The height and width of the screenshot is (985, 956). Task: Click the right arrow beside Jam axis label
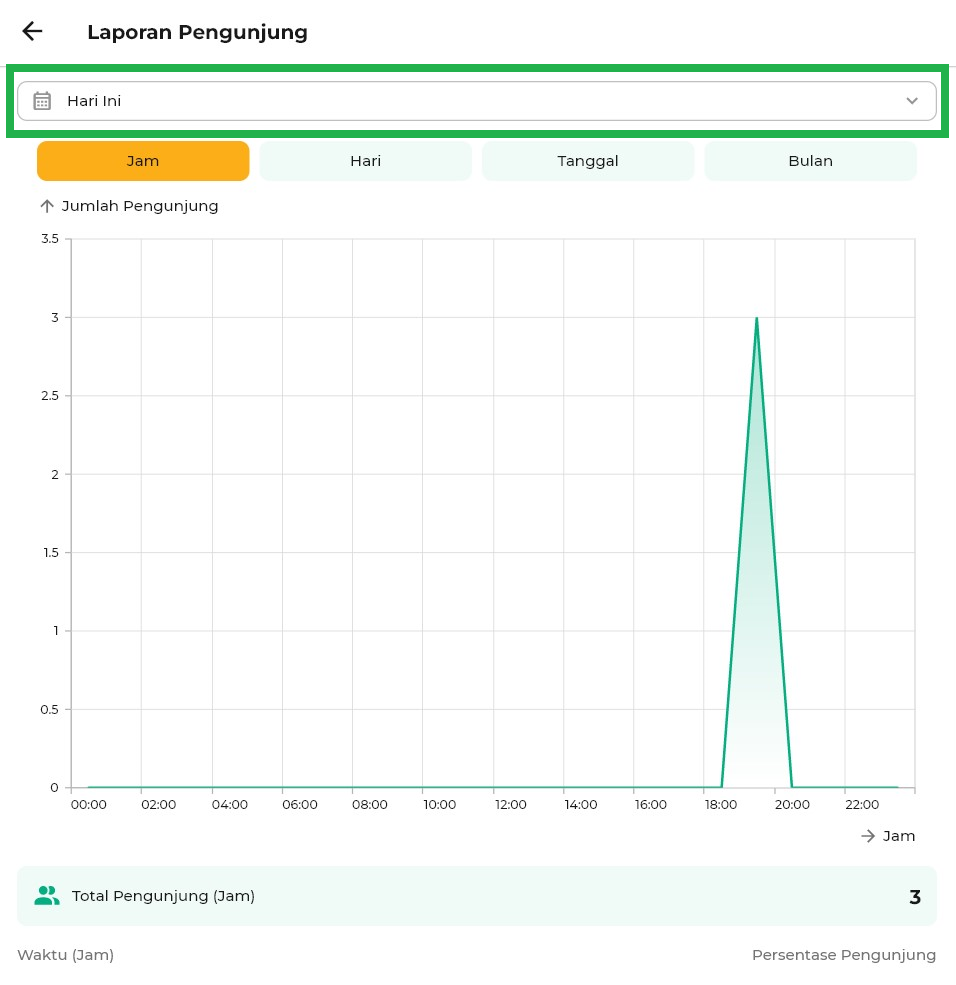(x=868, y=836)
